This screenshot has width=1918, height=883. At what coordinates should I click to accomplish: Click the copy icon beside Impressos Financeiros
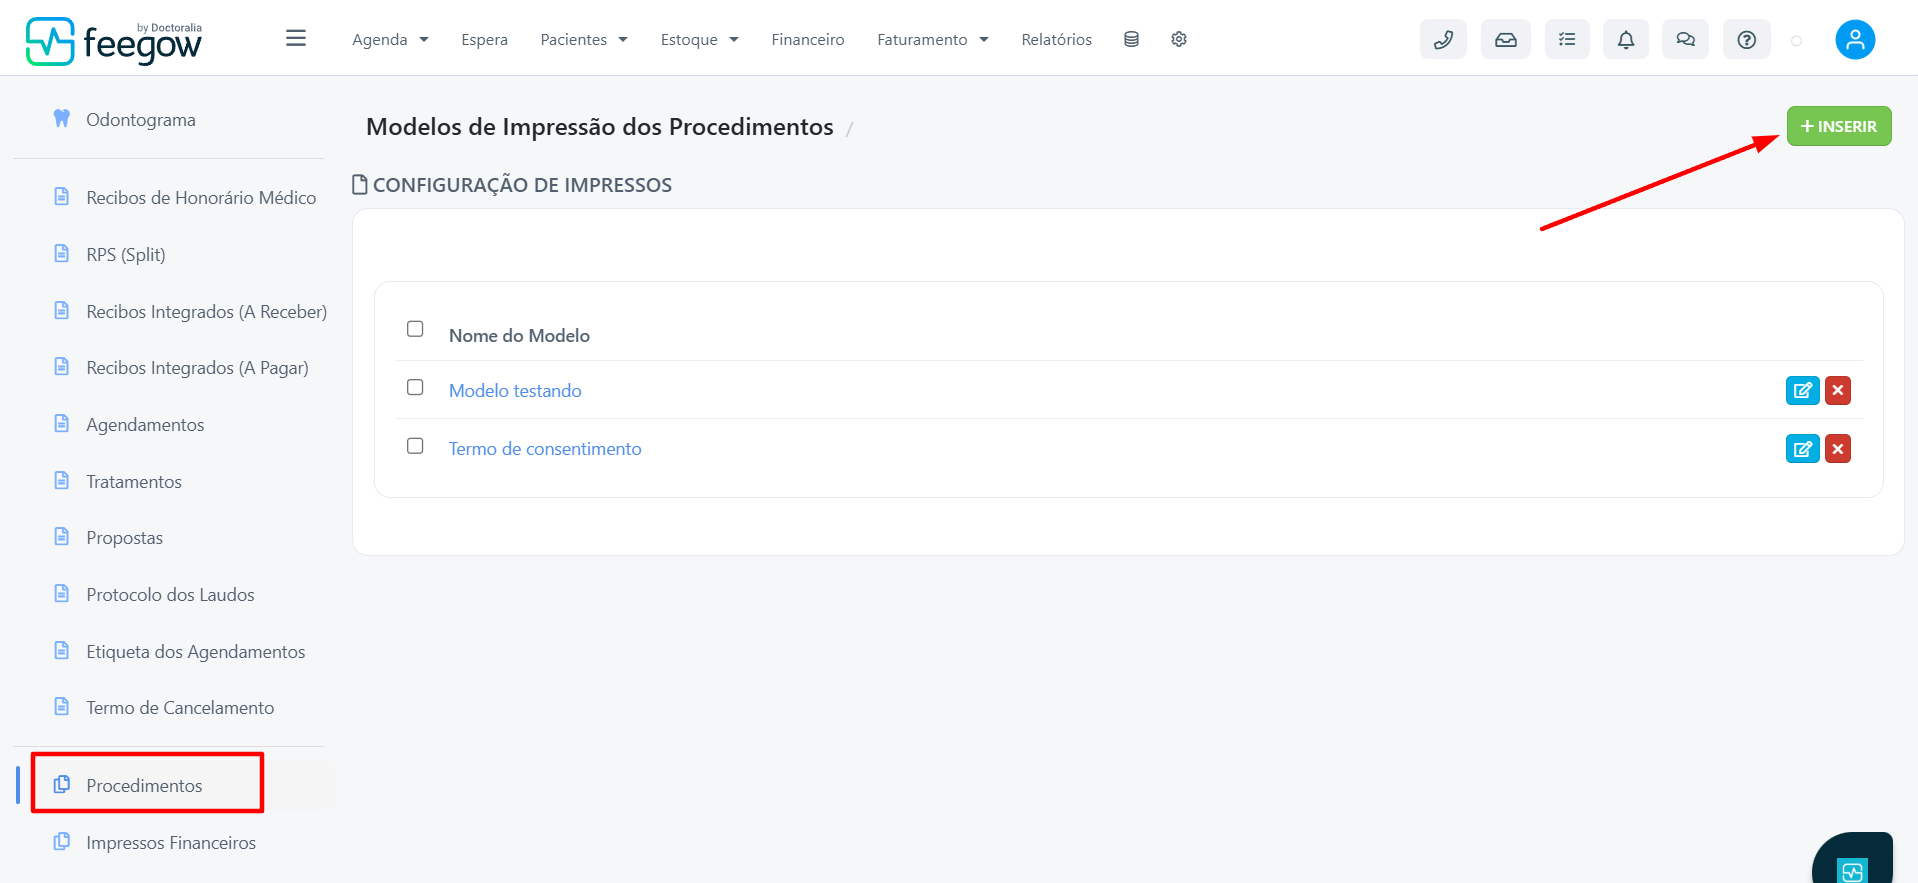click(62, 841)
